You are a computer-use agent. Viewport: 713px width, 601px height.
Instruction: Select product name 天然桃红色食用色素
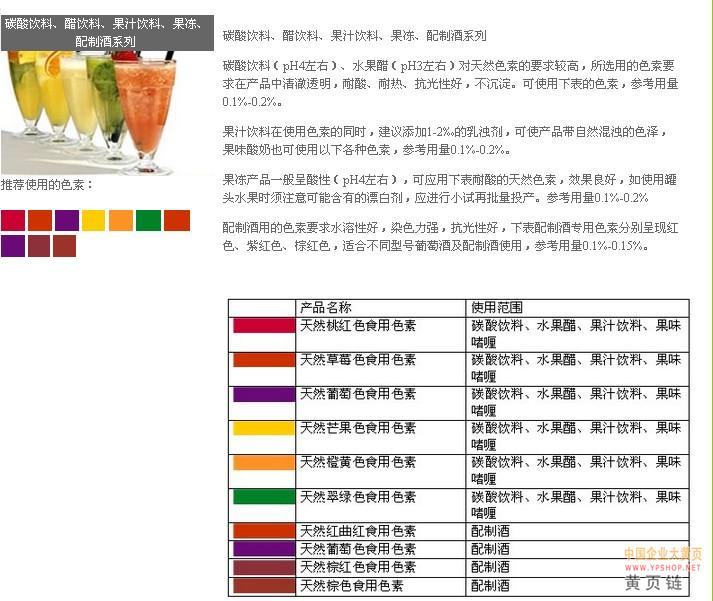click(358, 326)
